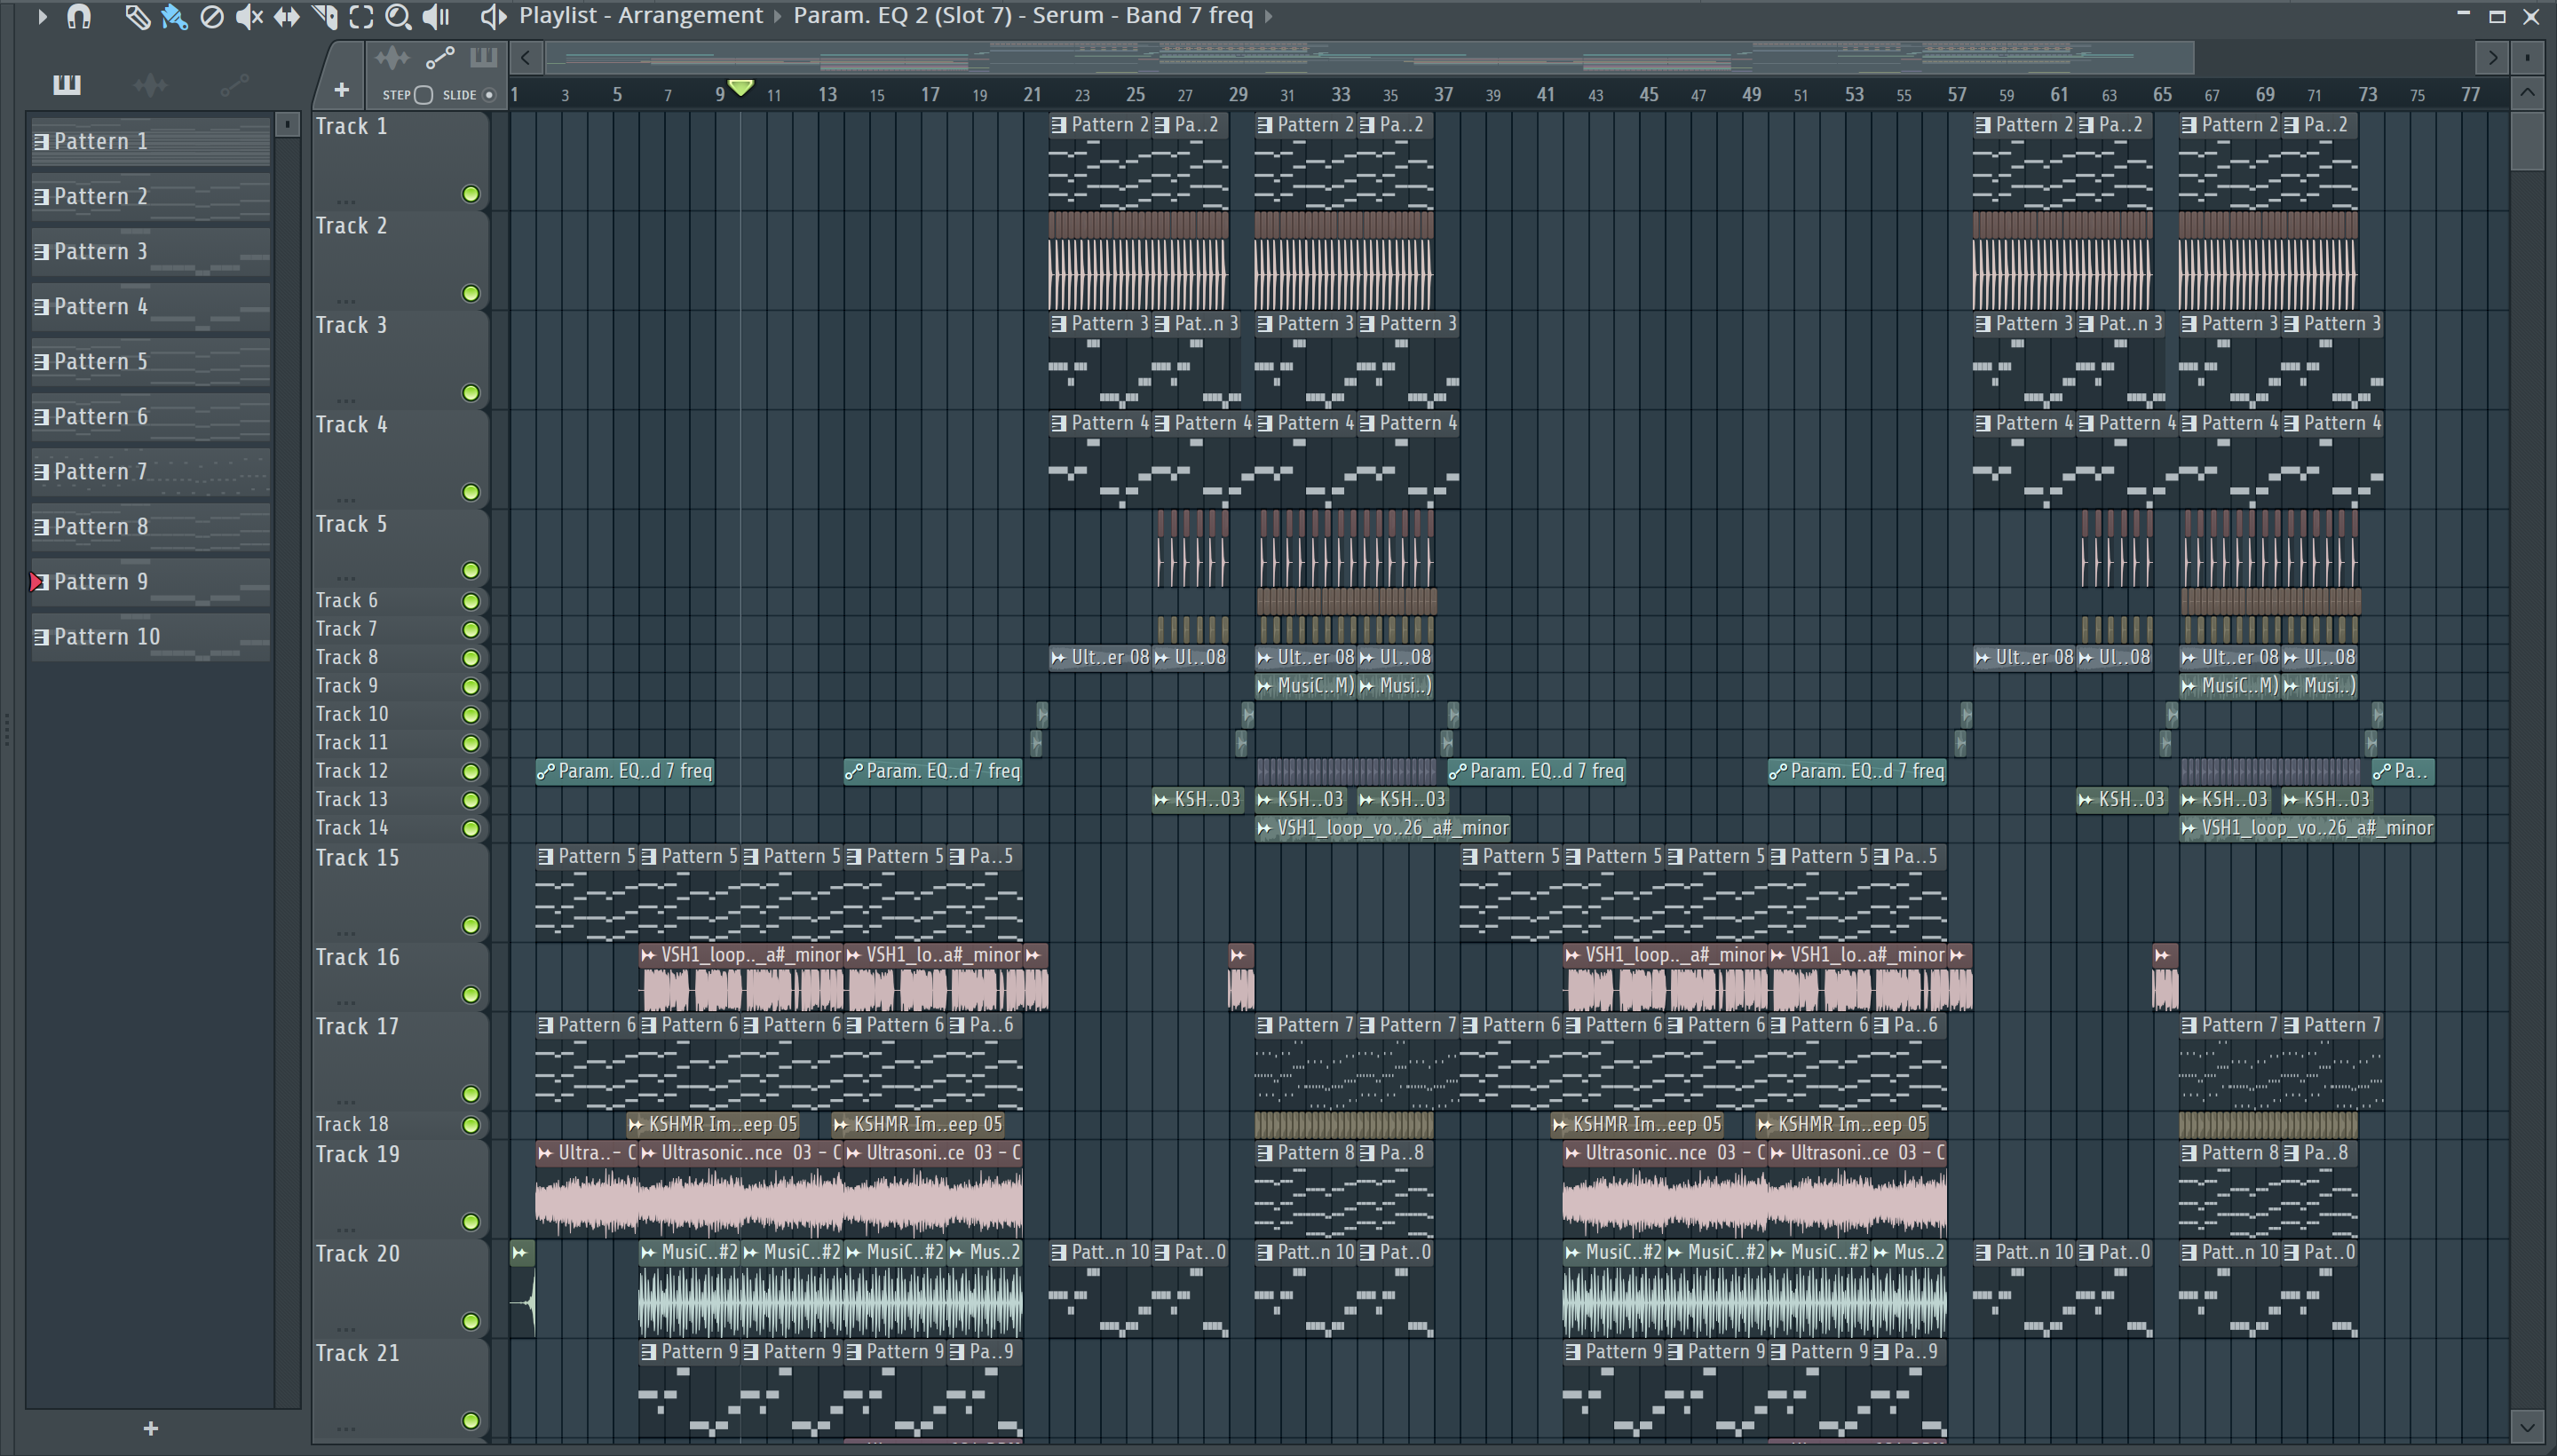Select Pattern 3 in the picker
Screen dimensions: 2557x1456
[150, 252]
